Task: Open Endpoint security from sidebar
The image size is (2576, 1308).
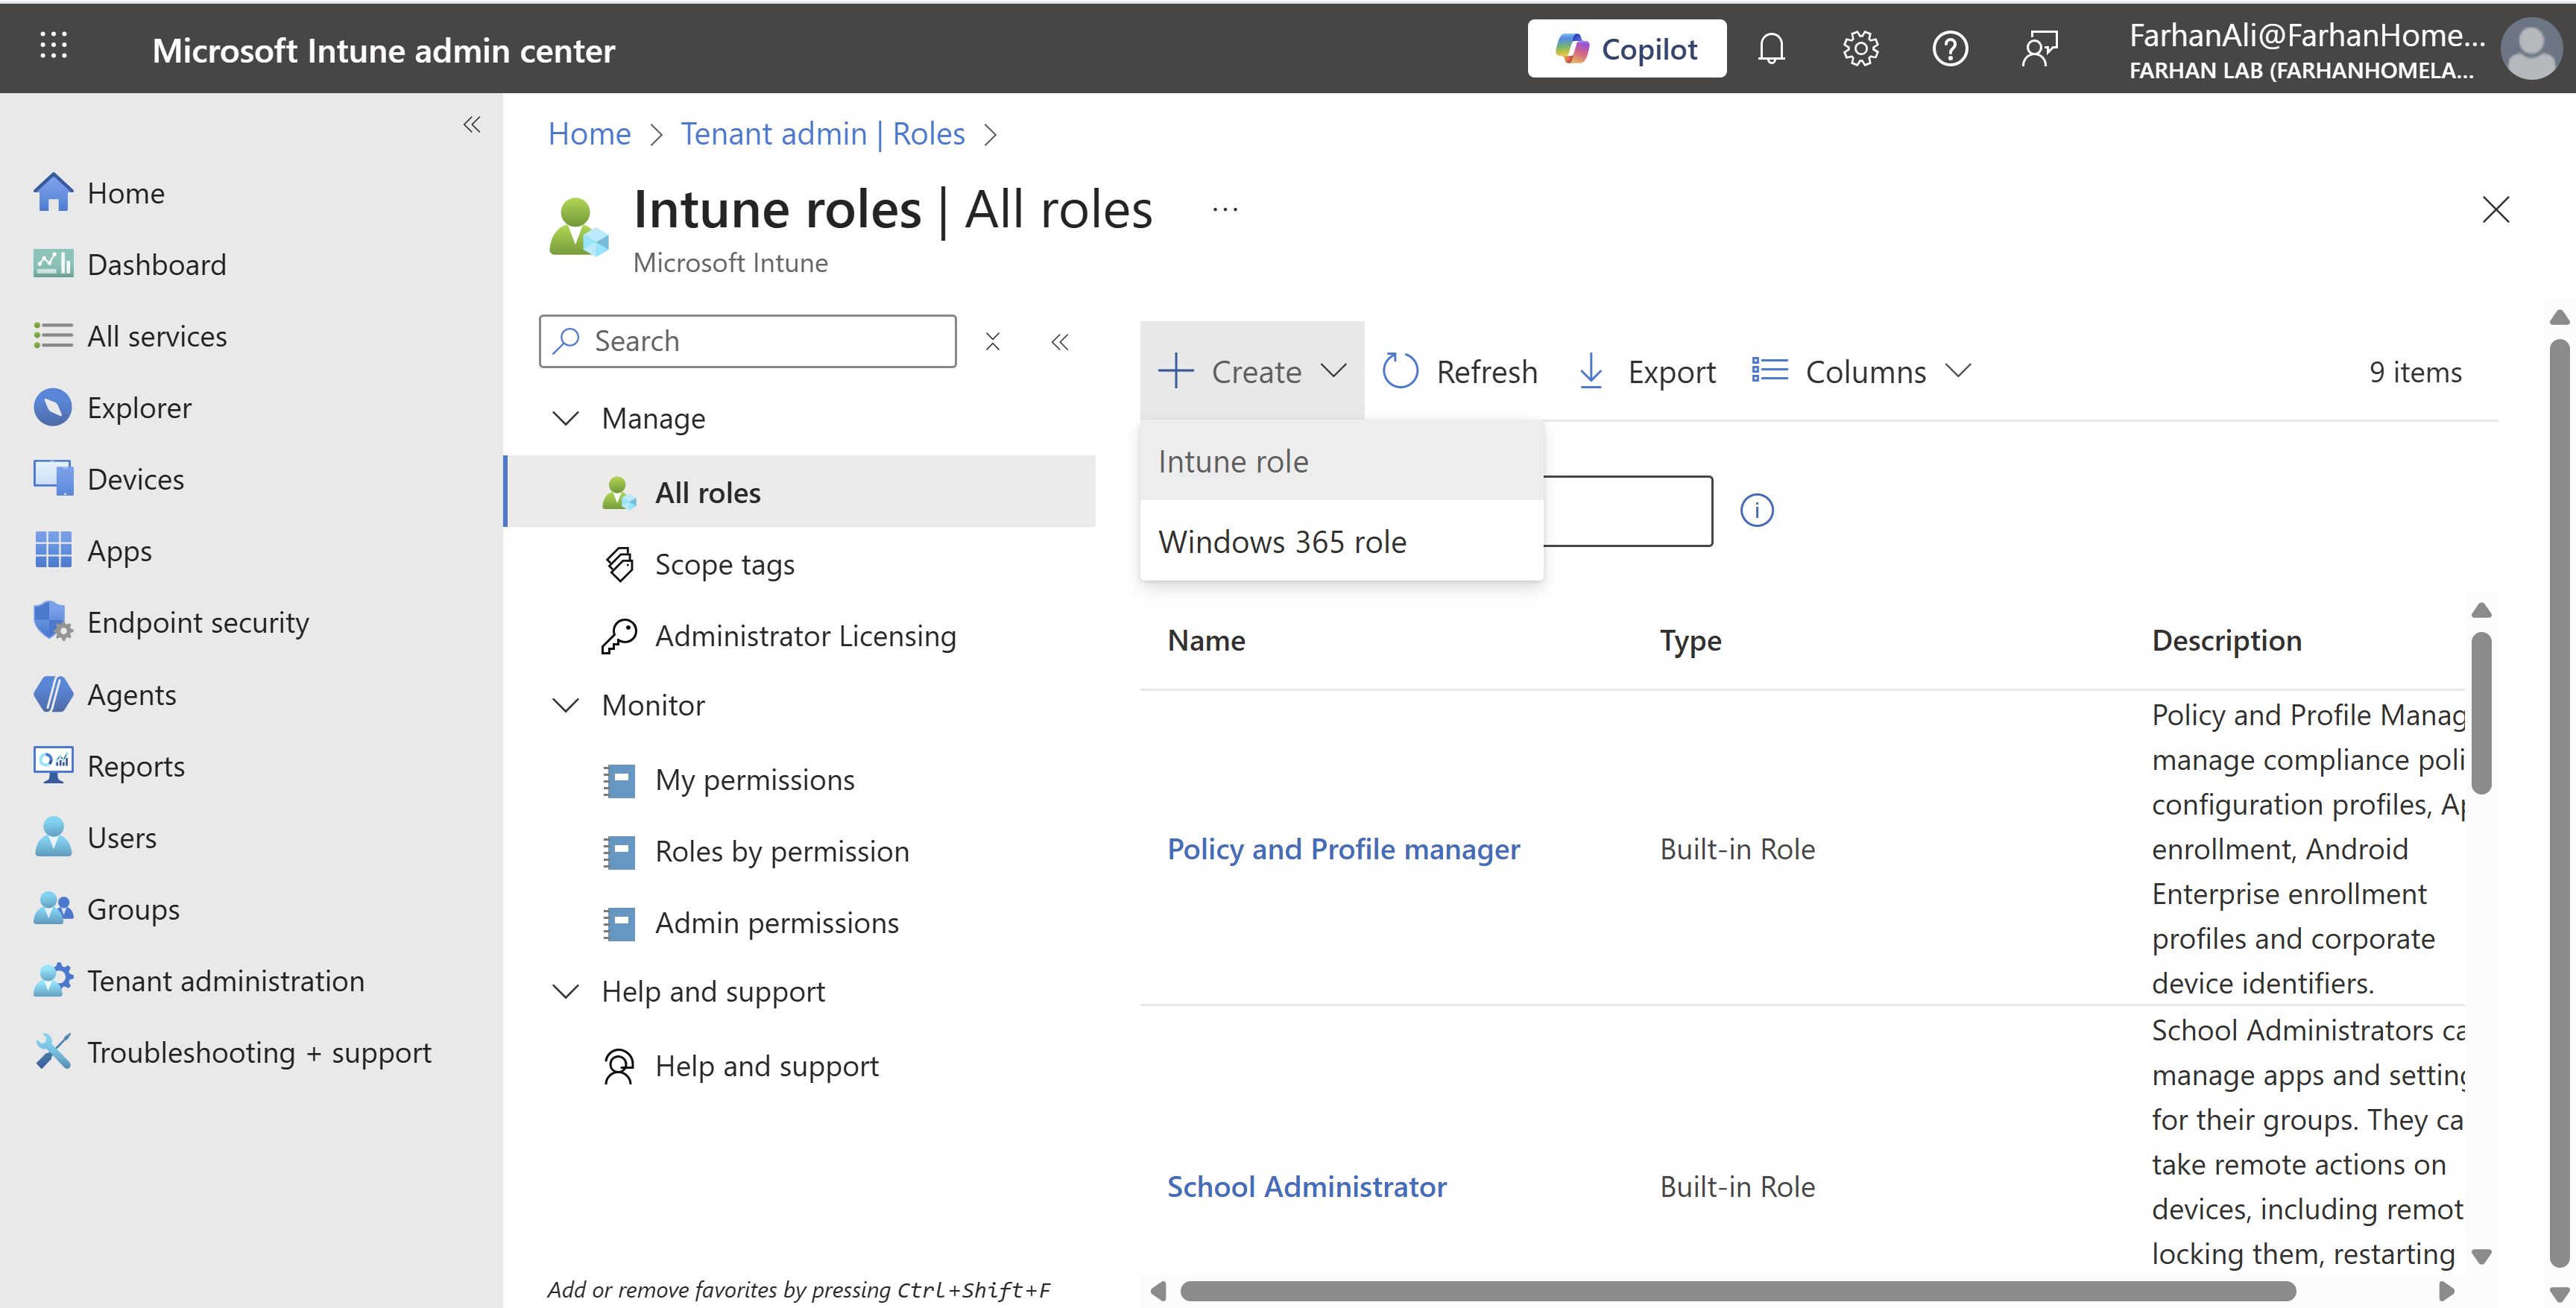Action: 198,622
